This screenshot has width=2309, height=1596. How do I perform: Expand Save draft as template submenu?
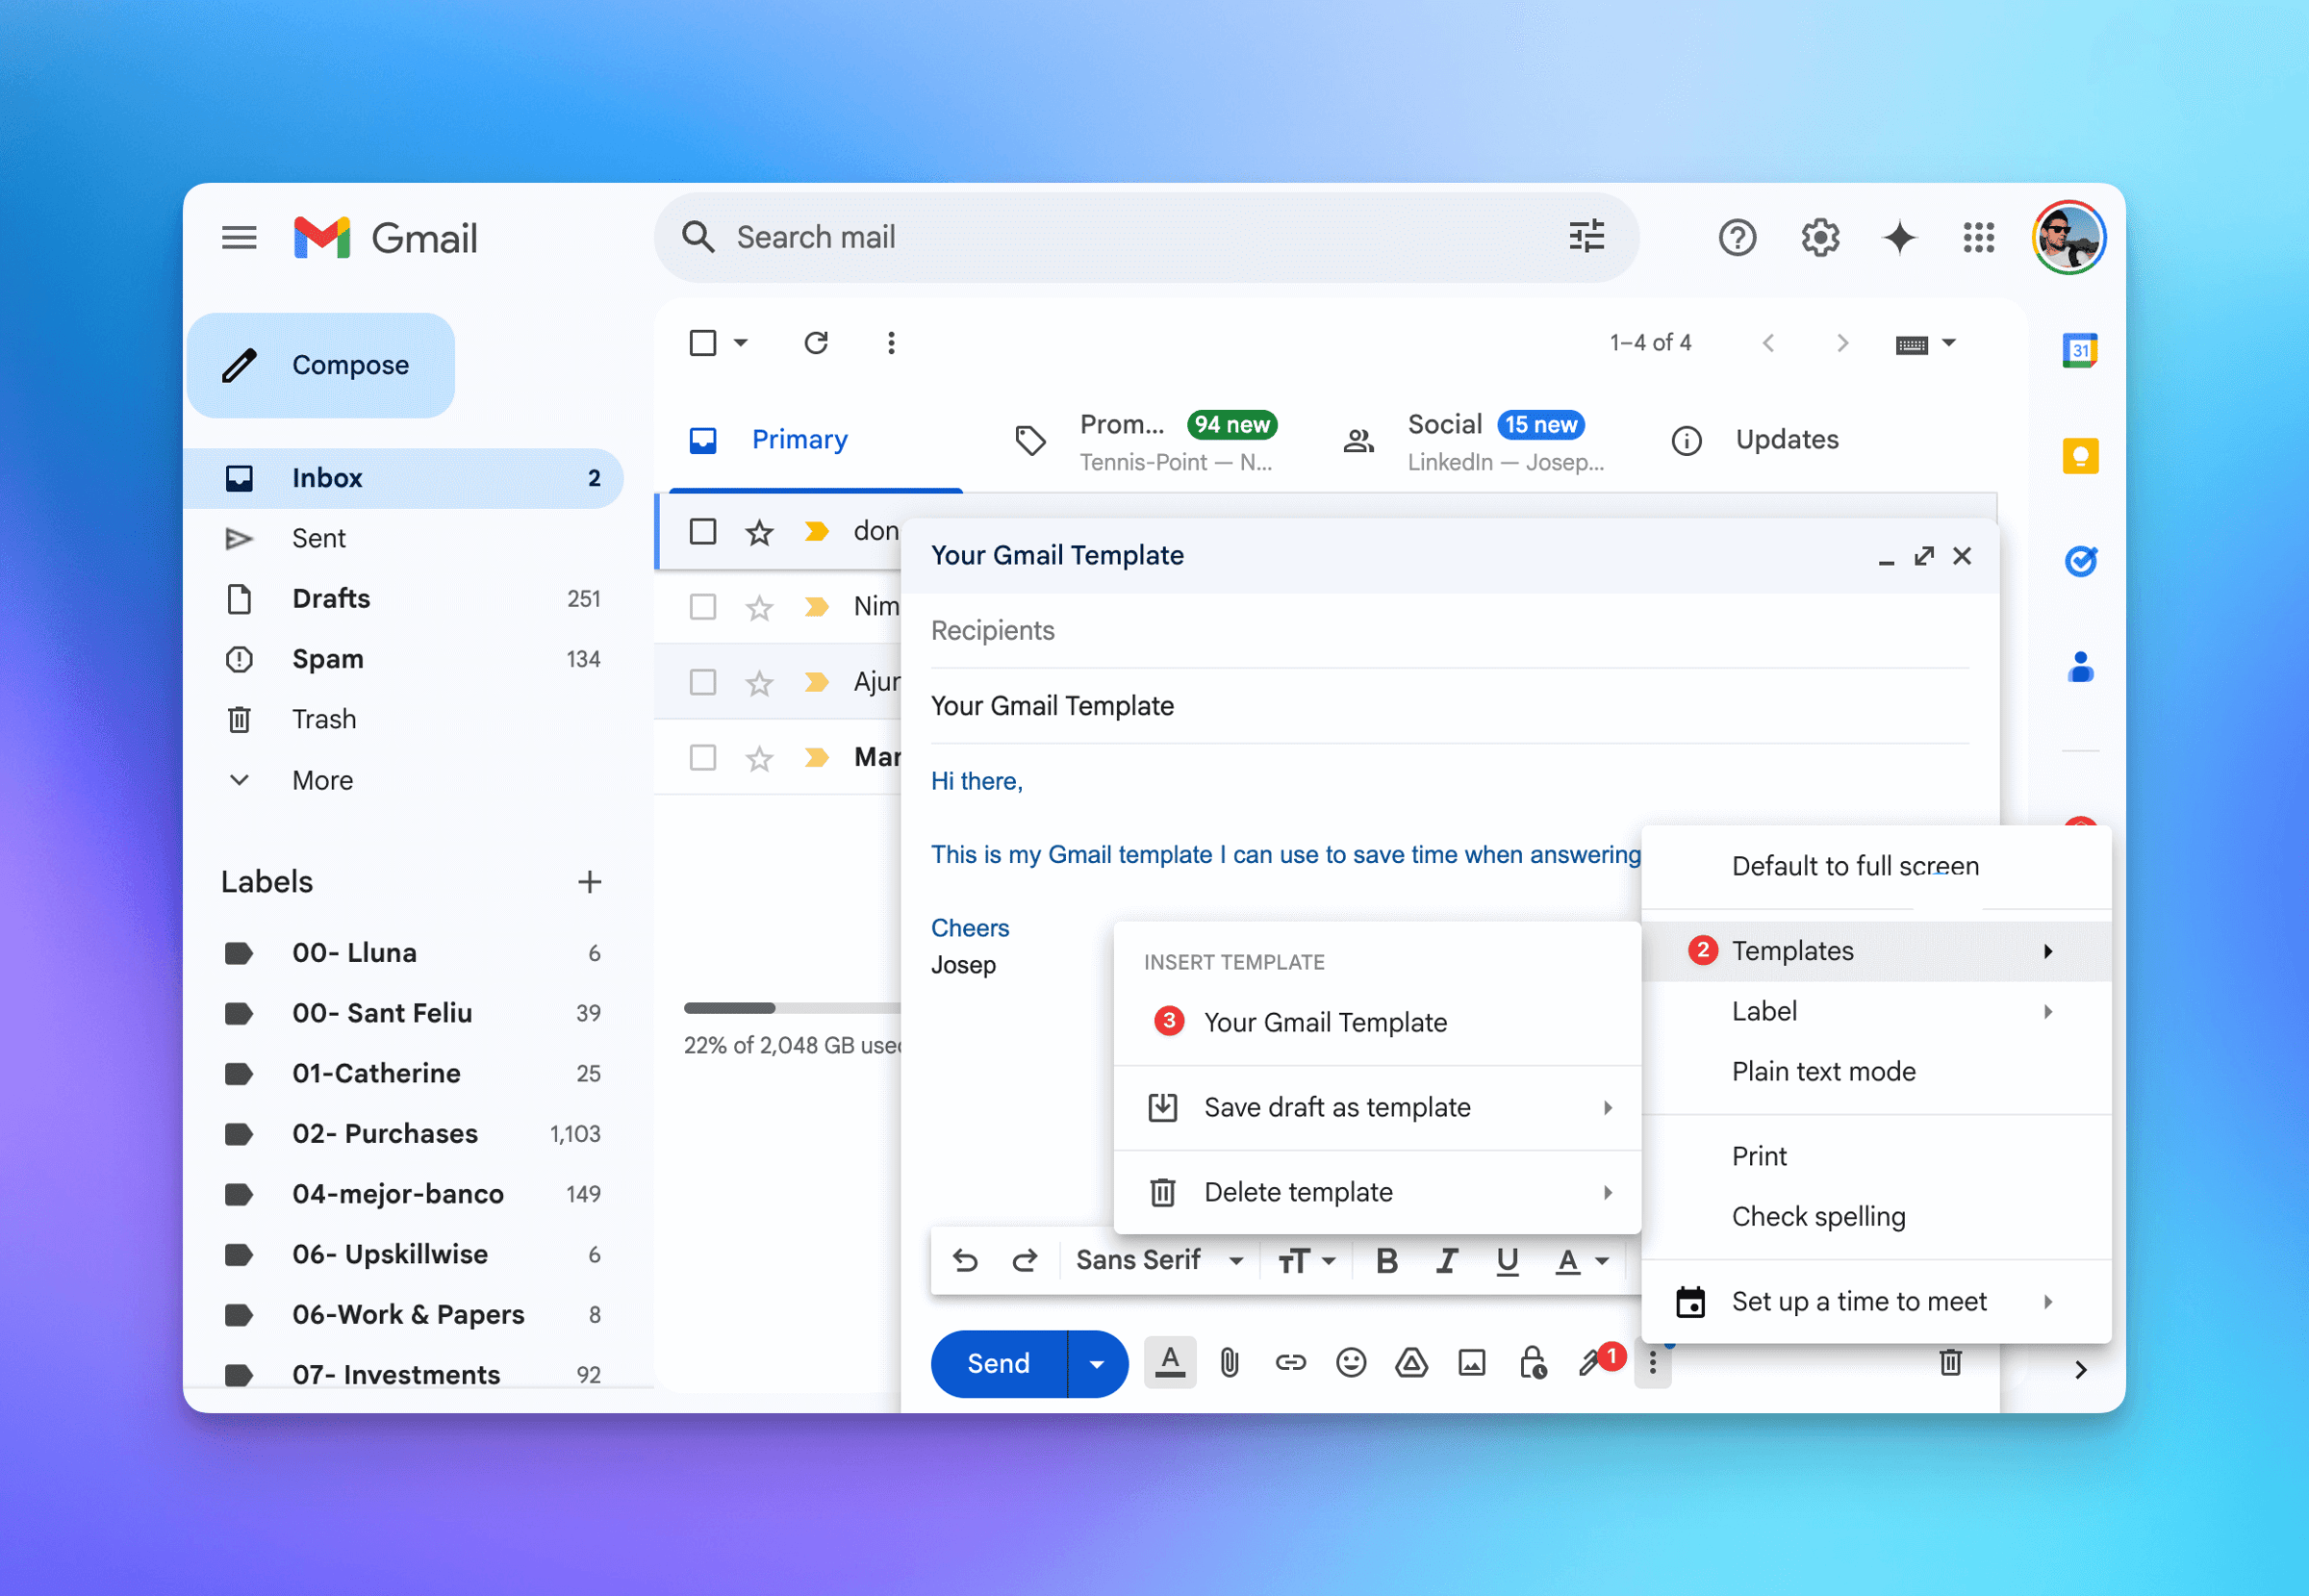click(1376, 1108)
